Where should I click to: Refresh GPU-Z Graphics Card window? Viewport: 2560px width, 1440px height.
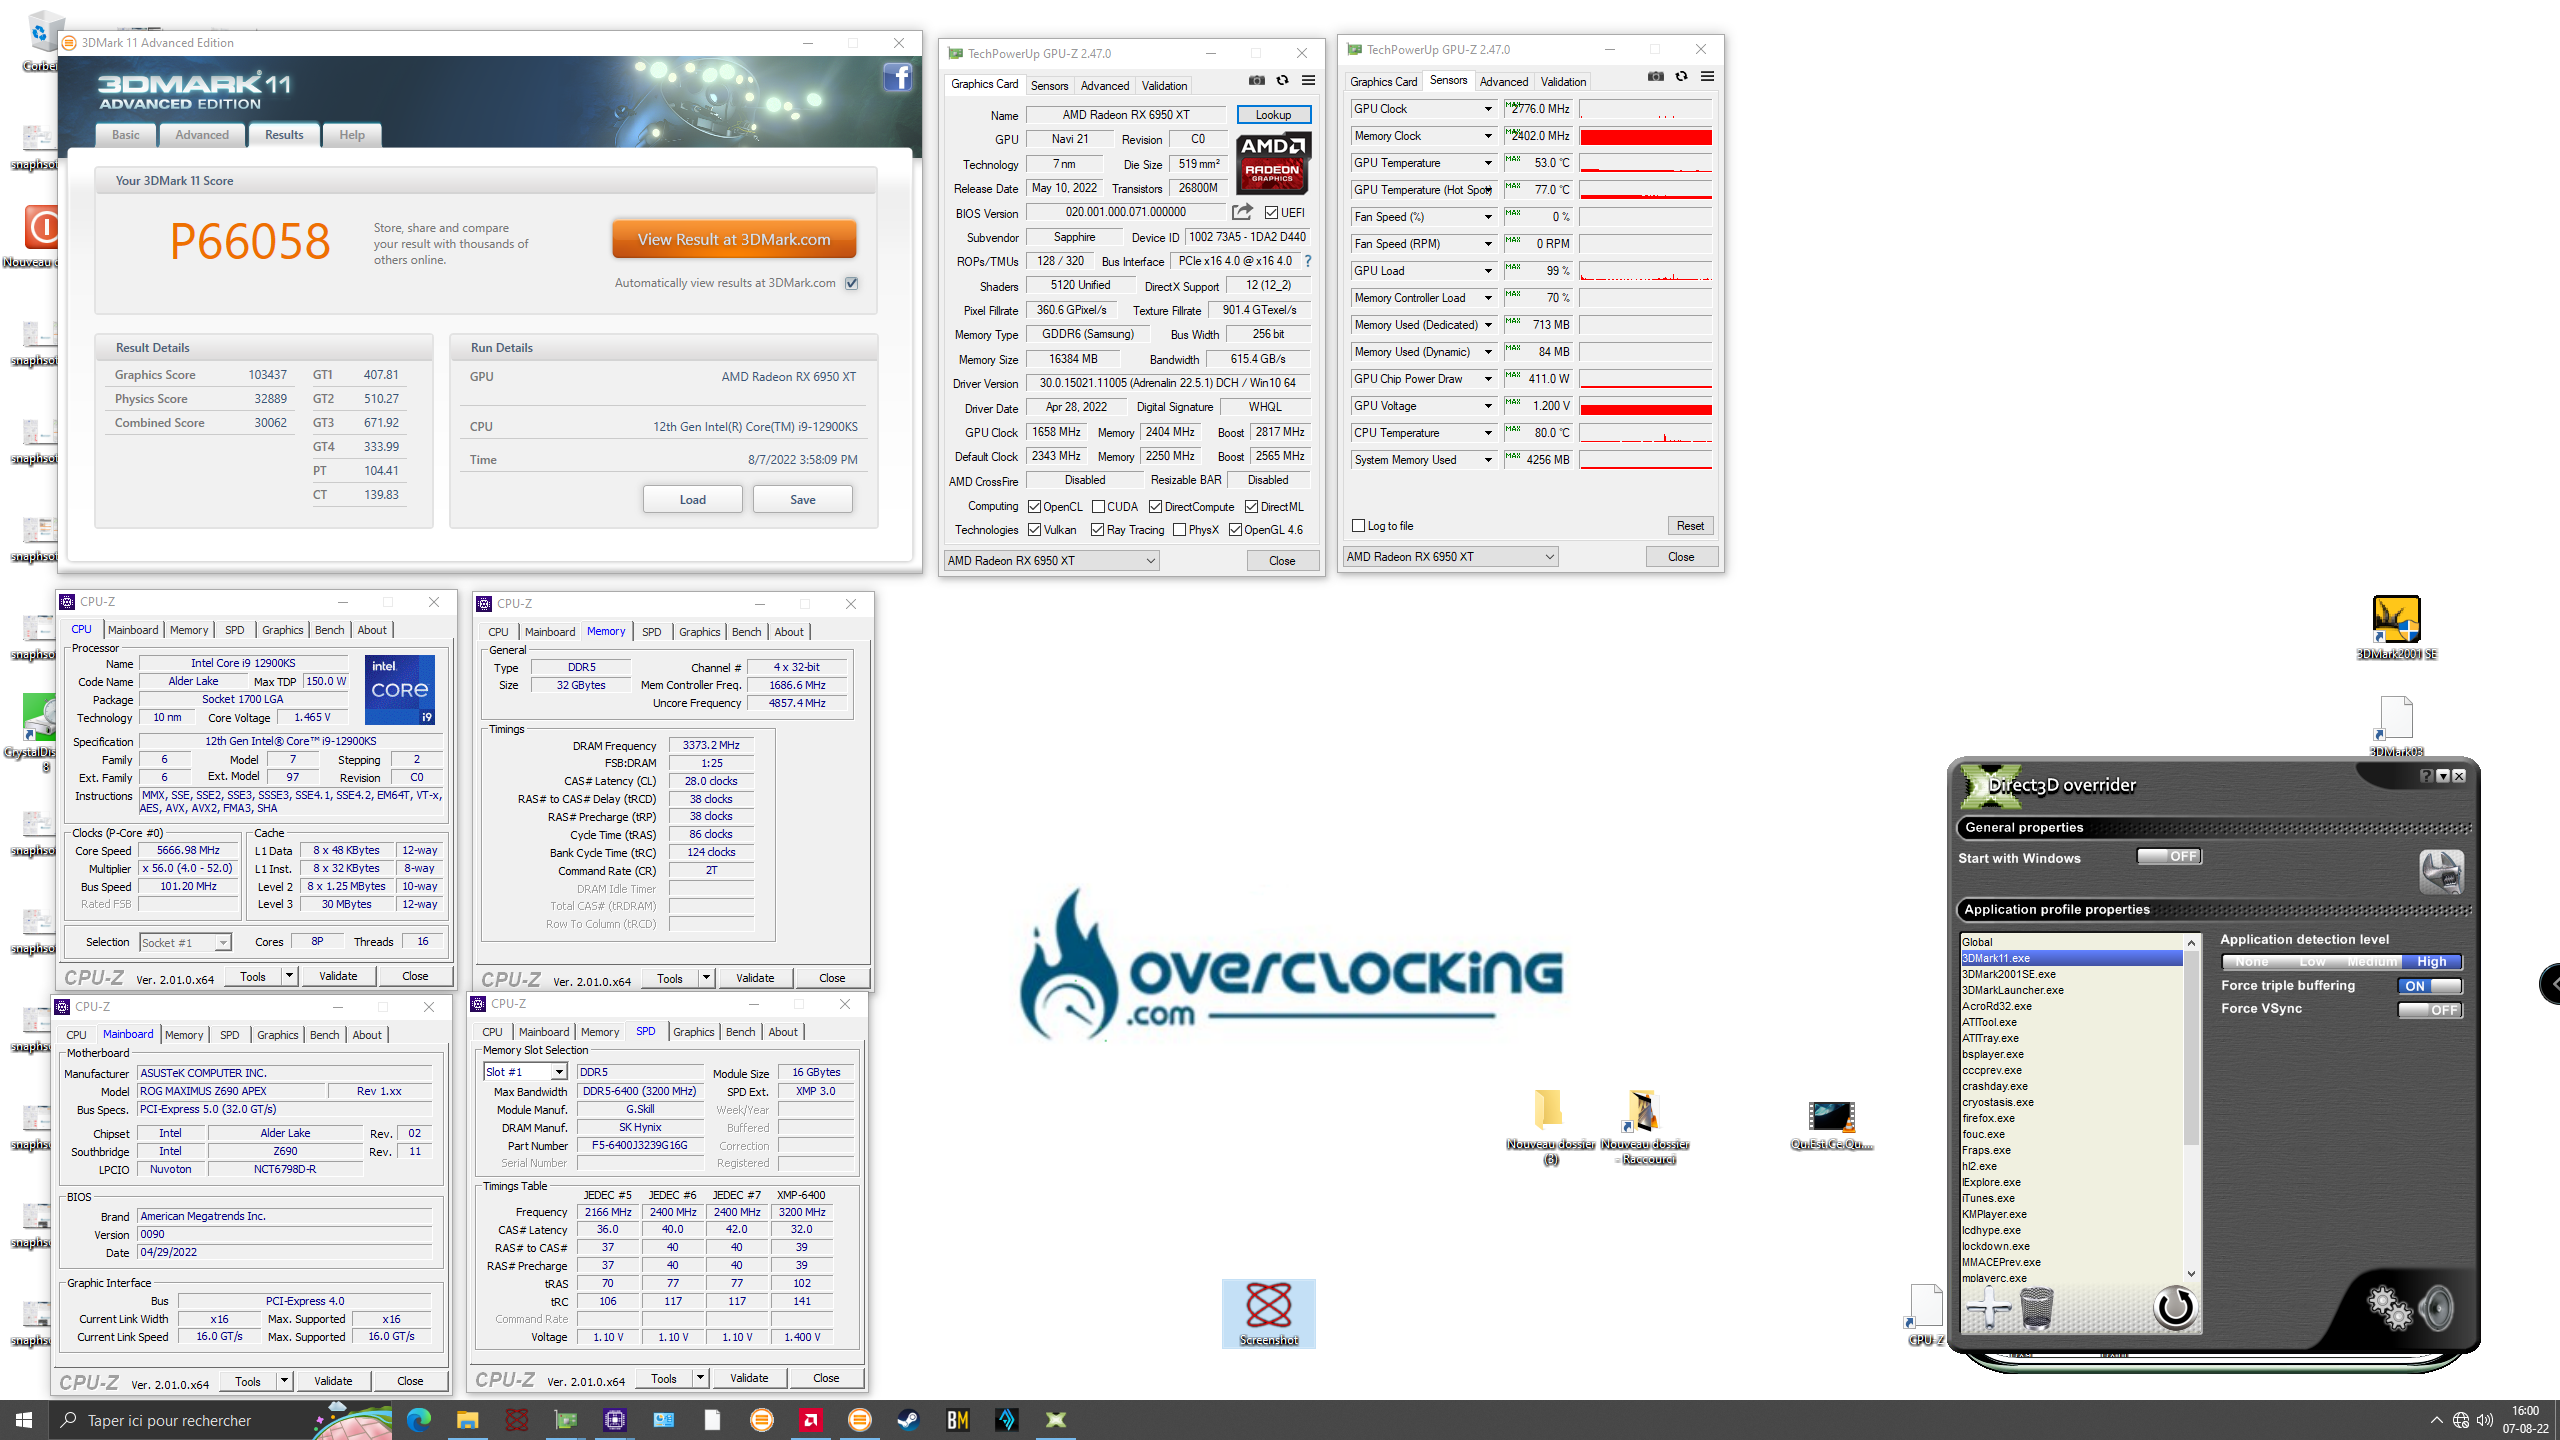tap(1282, 81)
